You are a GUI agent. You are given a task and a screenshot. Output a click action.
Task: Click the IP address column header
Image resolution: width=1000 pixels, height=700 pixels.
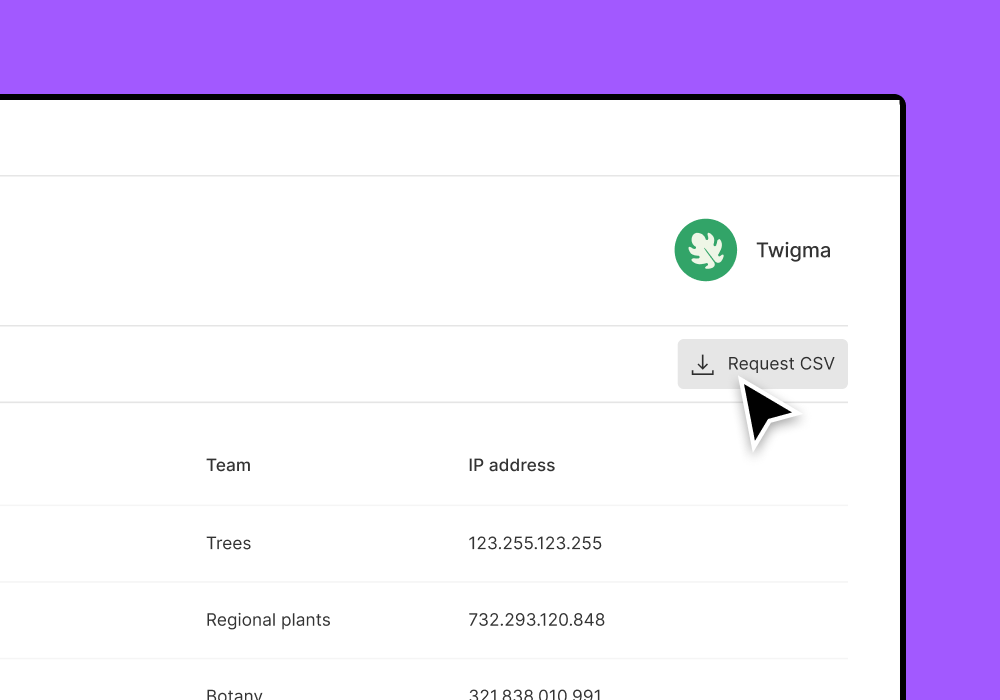pyautogui.click(x=511, y=465)
